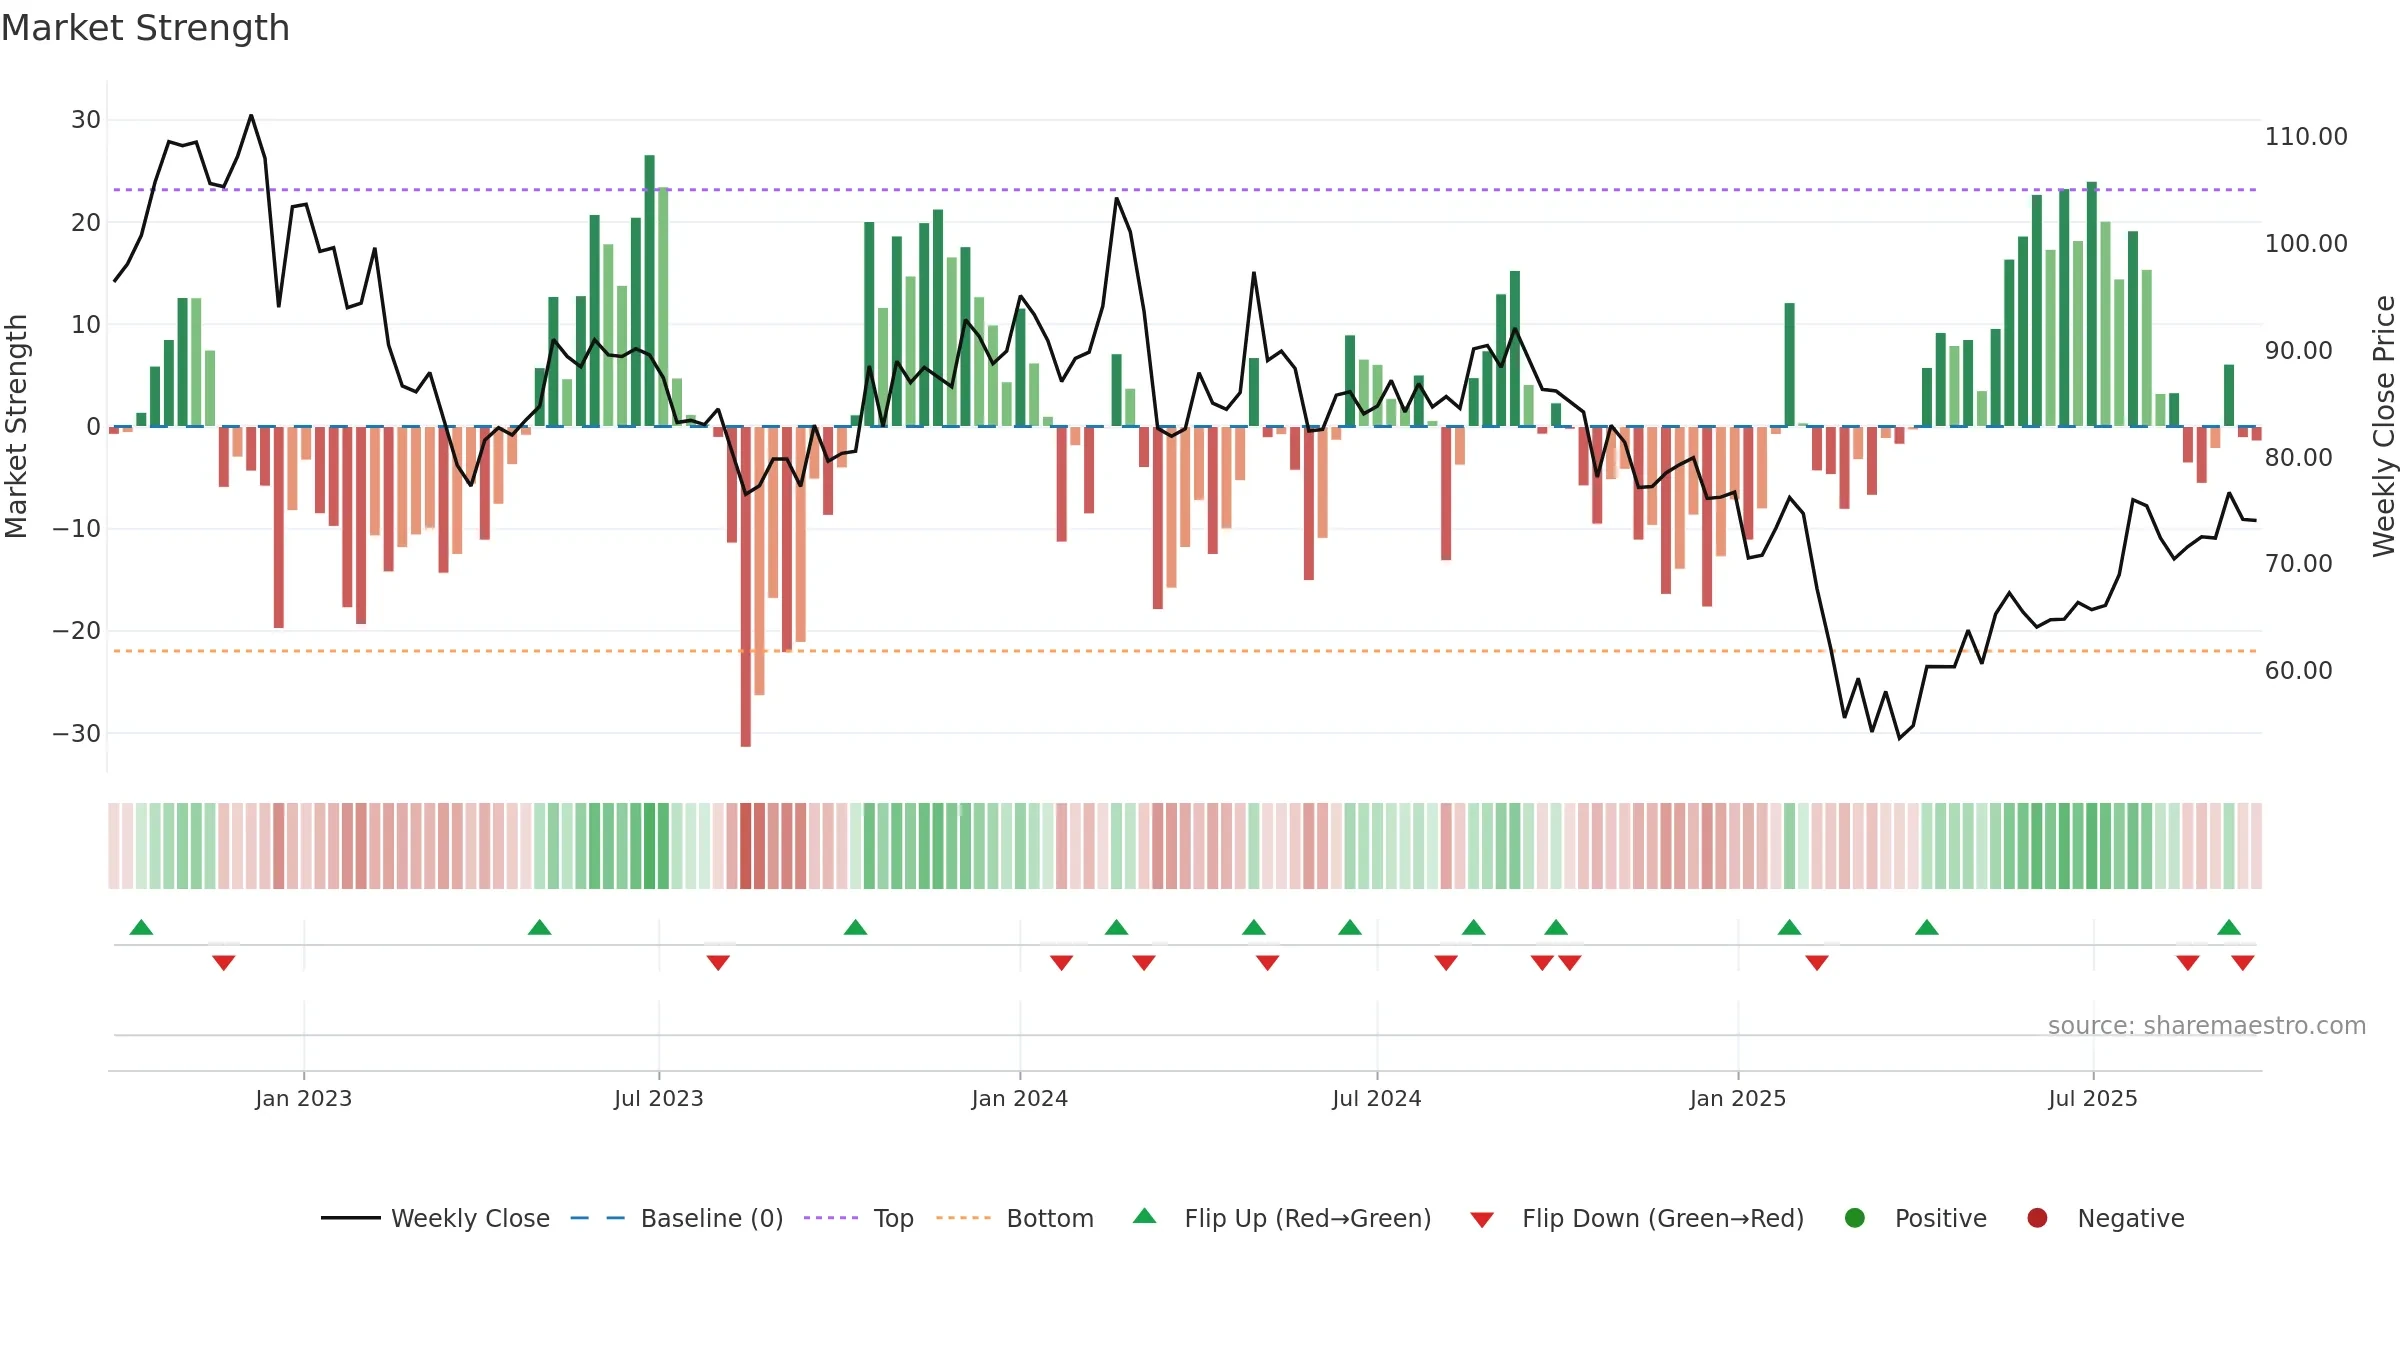
Task: Click the vertical Market Strength axis title
Action: pyautogui.click(x=16, y=426)
